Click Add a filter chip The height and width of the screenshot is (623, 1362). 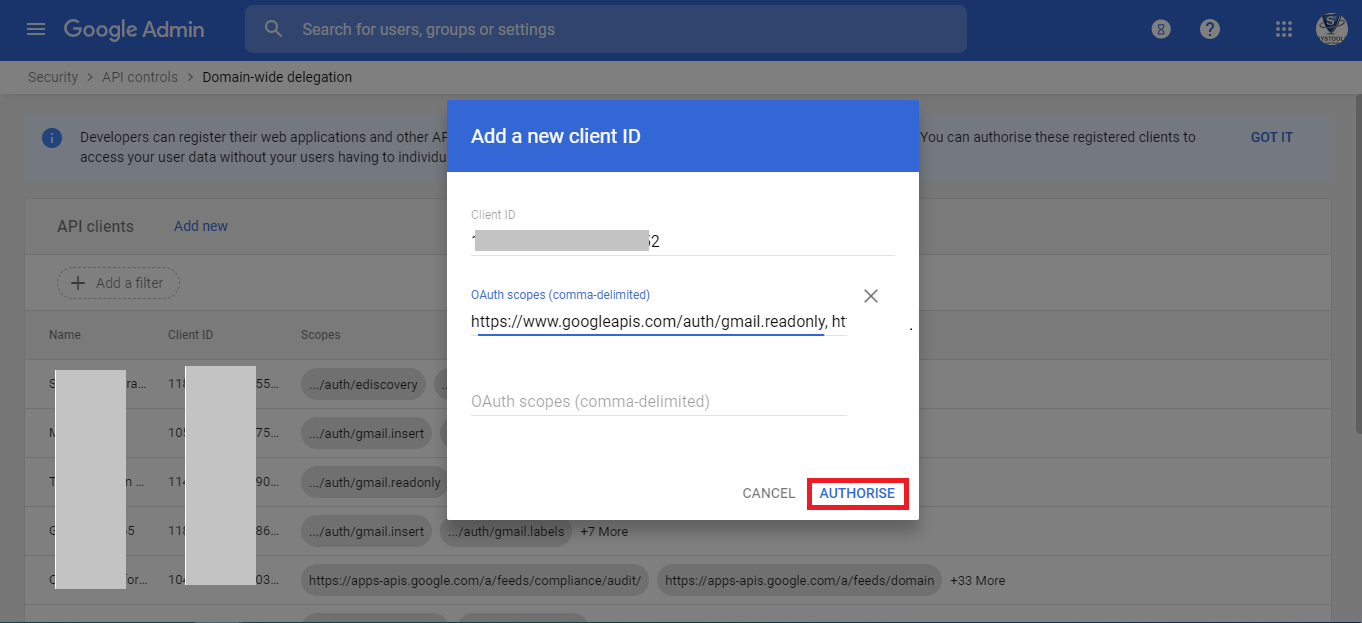(x=118, y=283)
